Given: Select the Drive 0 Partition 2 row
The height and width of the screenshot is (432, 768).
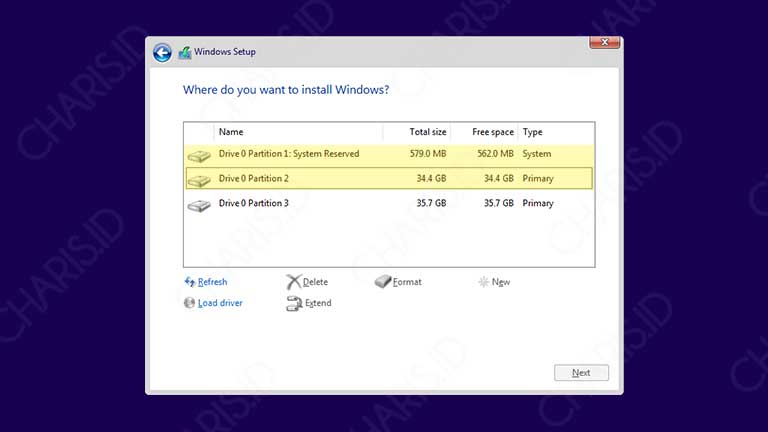Looking at the screenshot, I should coord(389,178).
